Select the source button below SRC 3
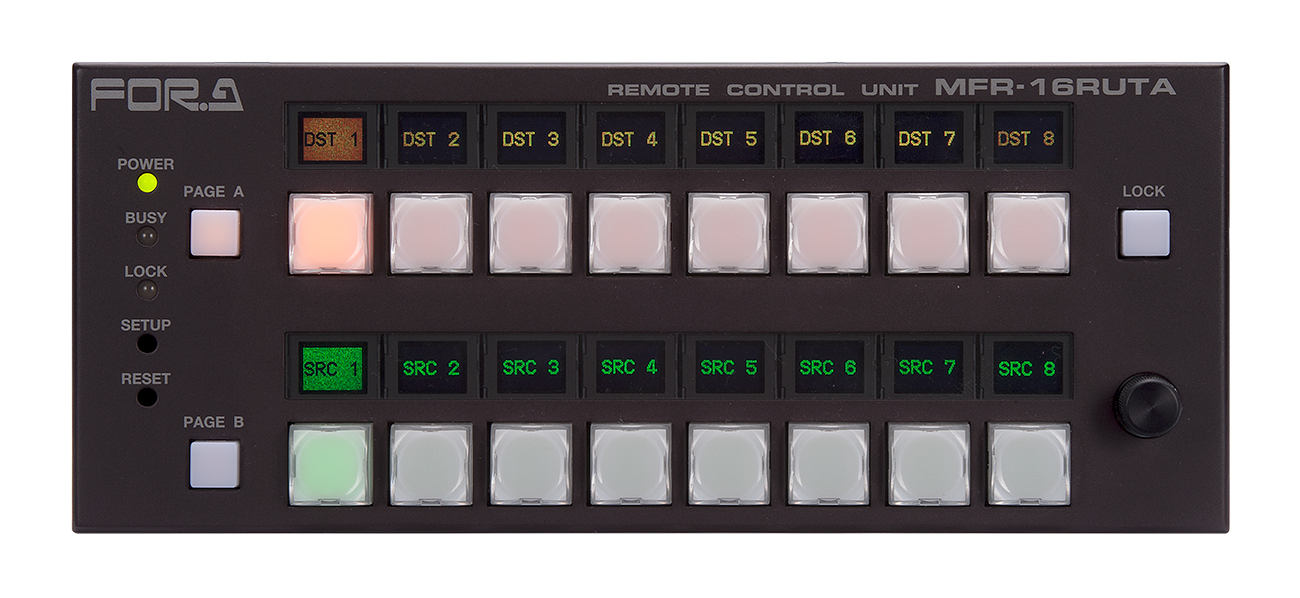The image size is (1300, 598). click(x=529, y=463)
